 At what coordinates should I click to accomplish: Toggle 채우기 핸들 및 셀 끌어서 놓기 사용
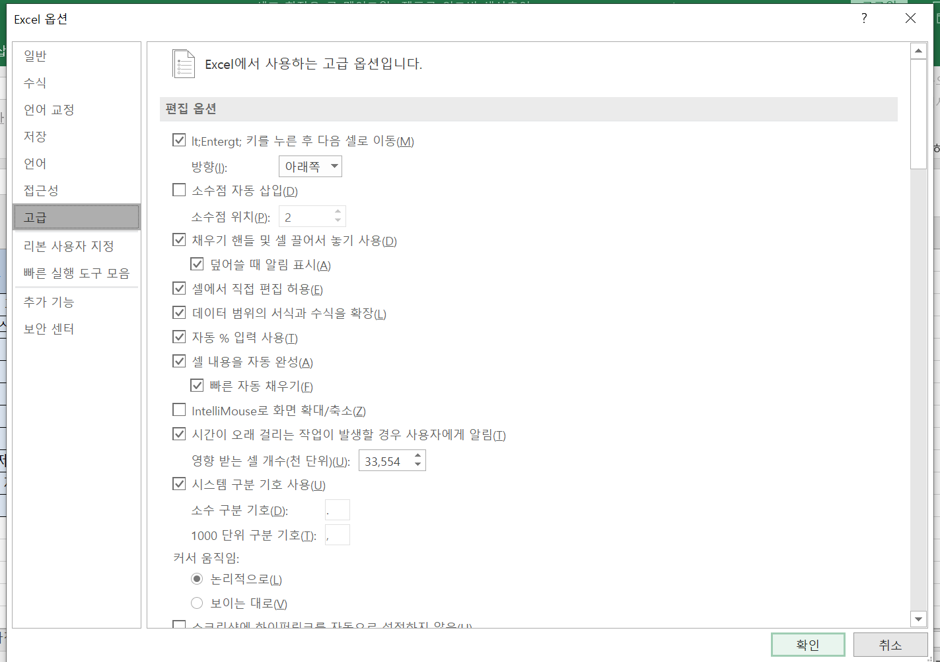coord(179,240)
